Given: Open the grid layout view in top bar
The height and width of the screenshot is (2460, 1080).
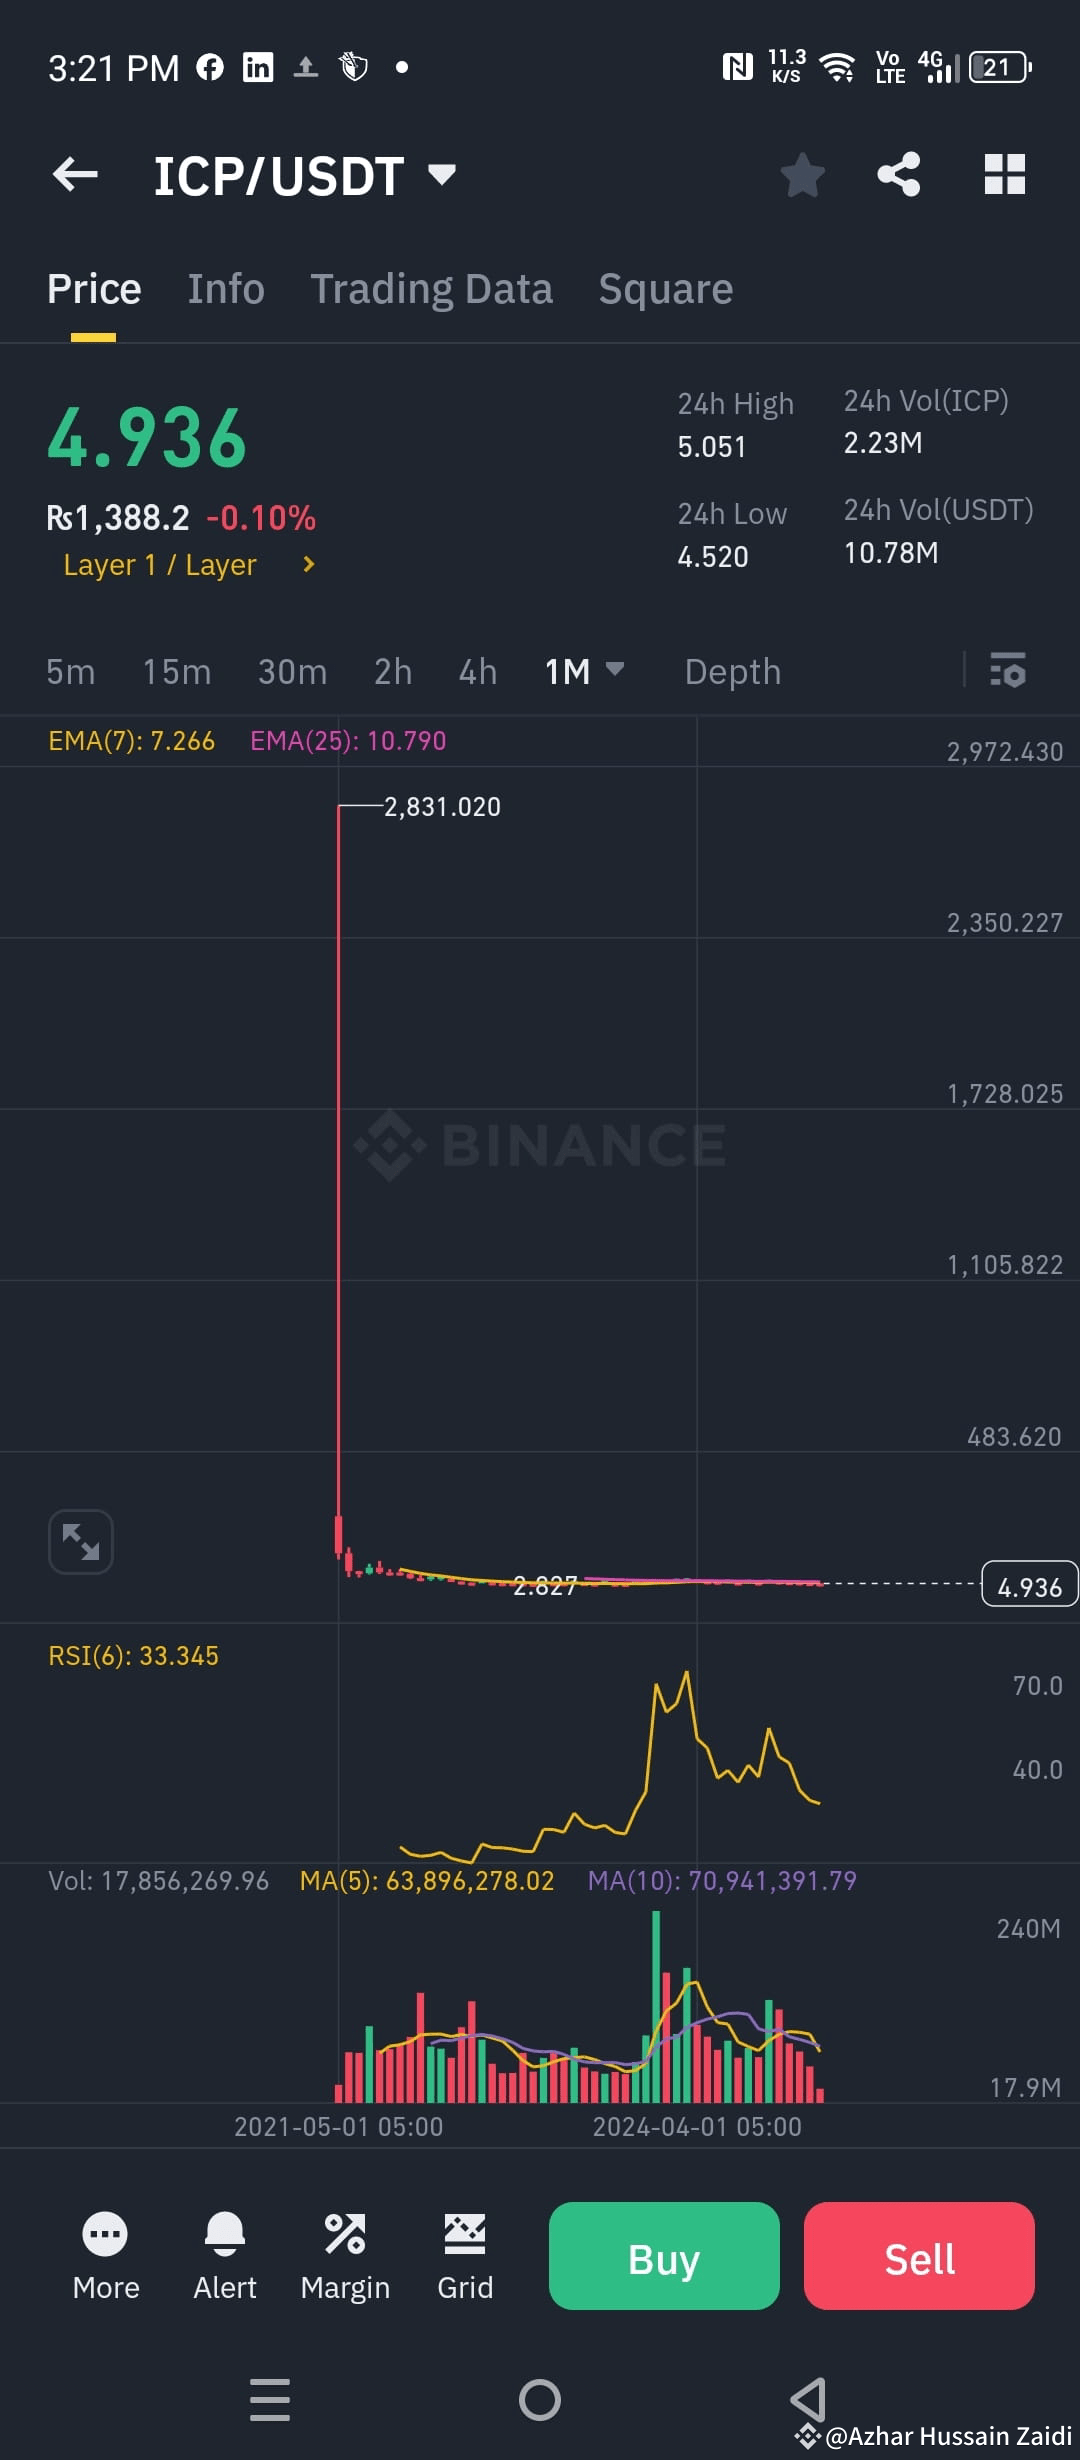Looking at the screenshot, I should click(1003, 174).
